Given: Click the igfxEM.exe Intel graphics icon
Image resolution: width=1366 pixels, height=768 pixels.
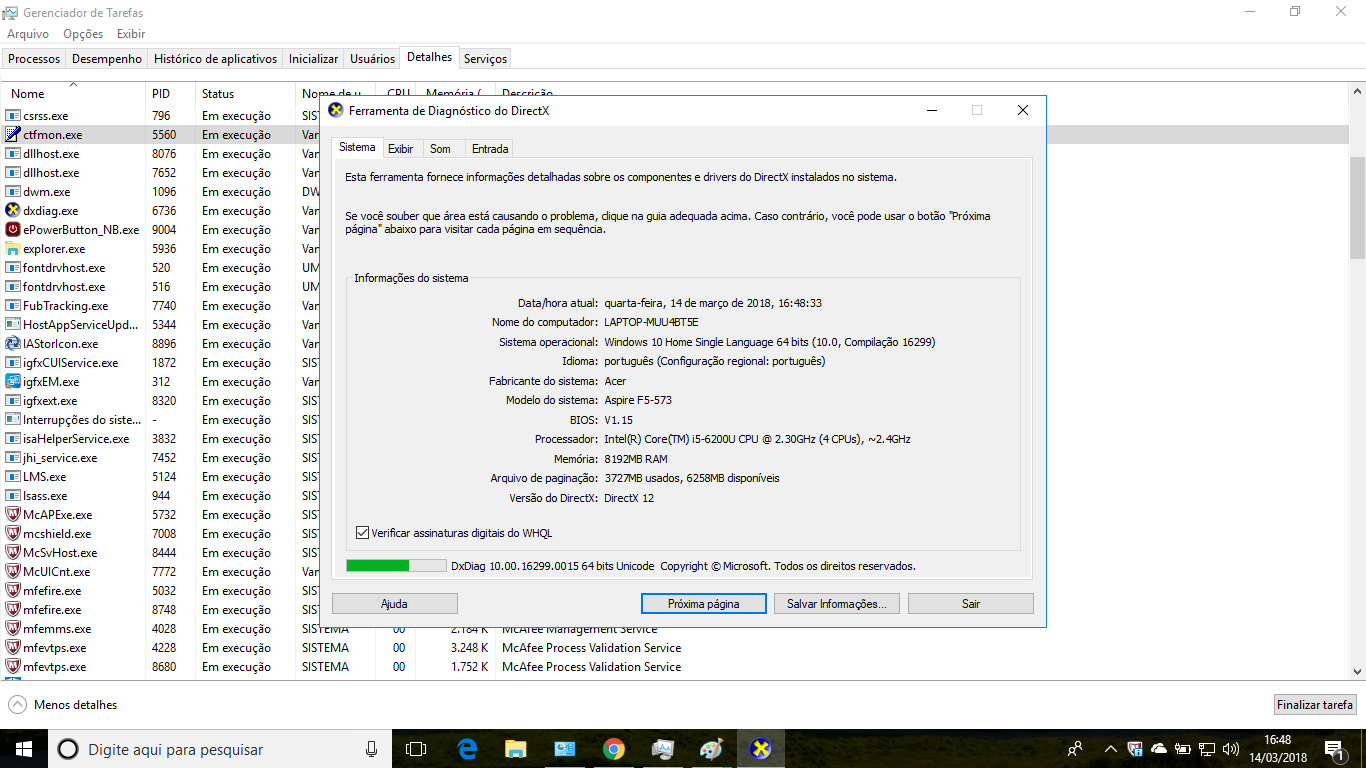Looking at the screenshot, I should point(13,382).
